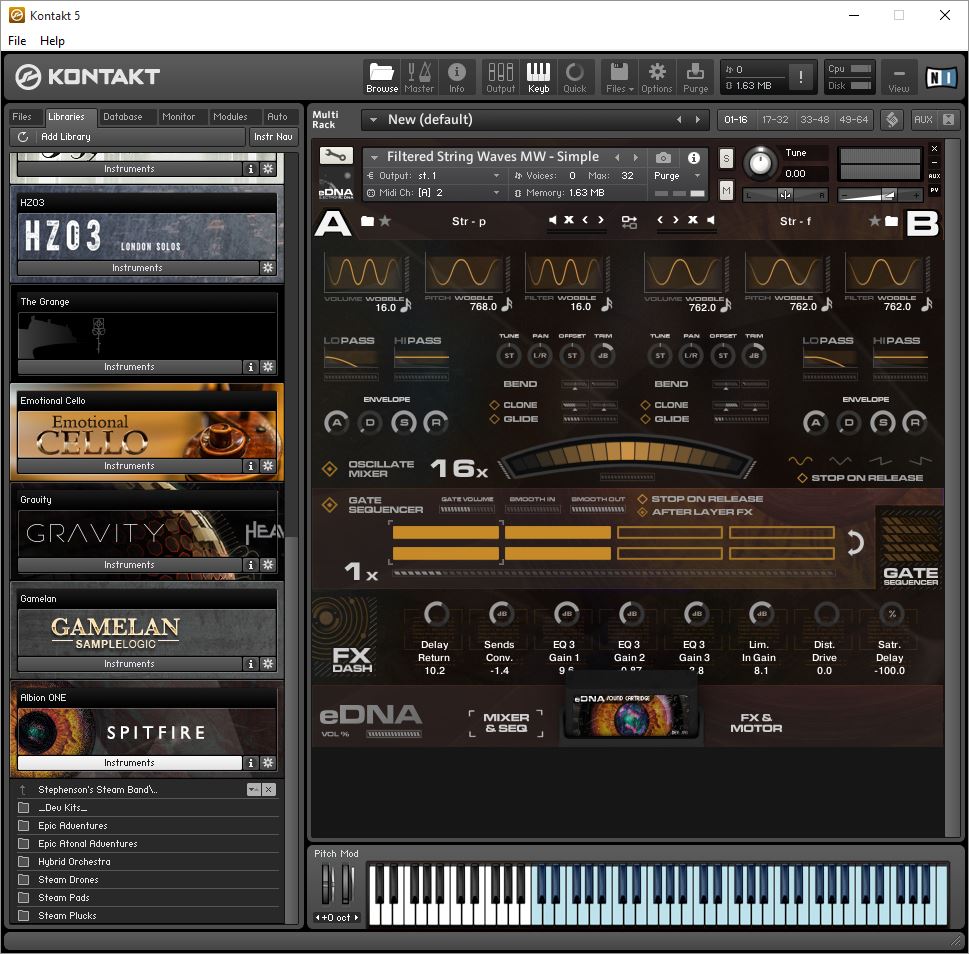Open the layer B folder icon

(x=891, y=221)
